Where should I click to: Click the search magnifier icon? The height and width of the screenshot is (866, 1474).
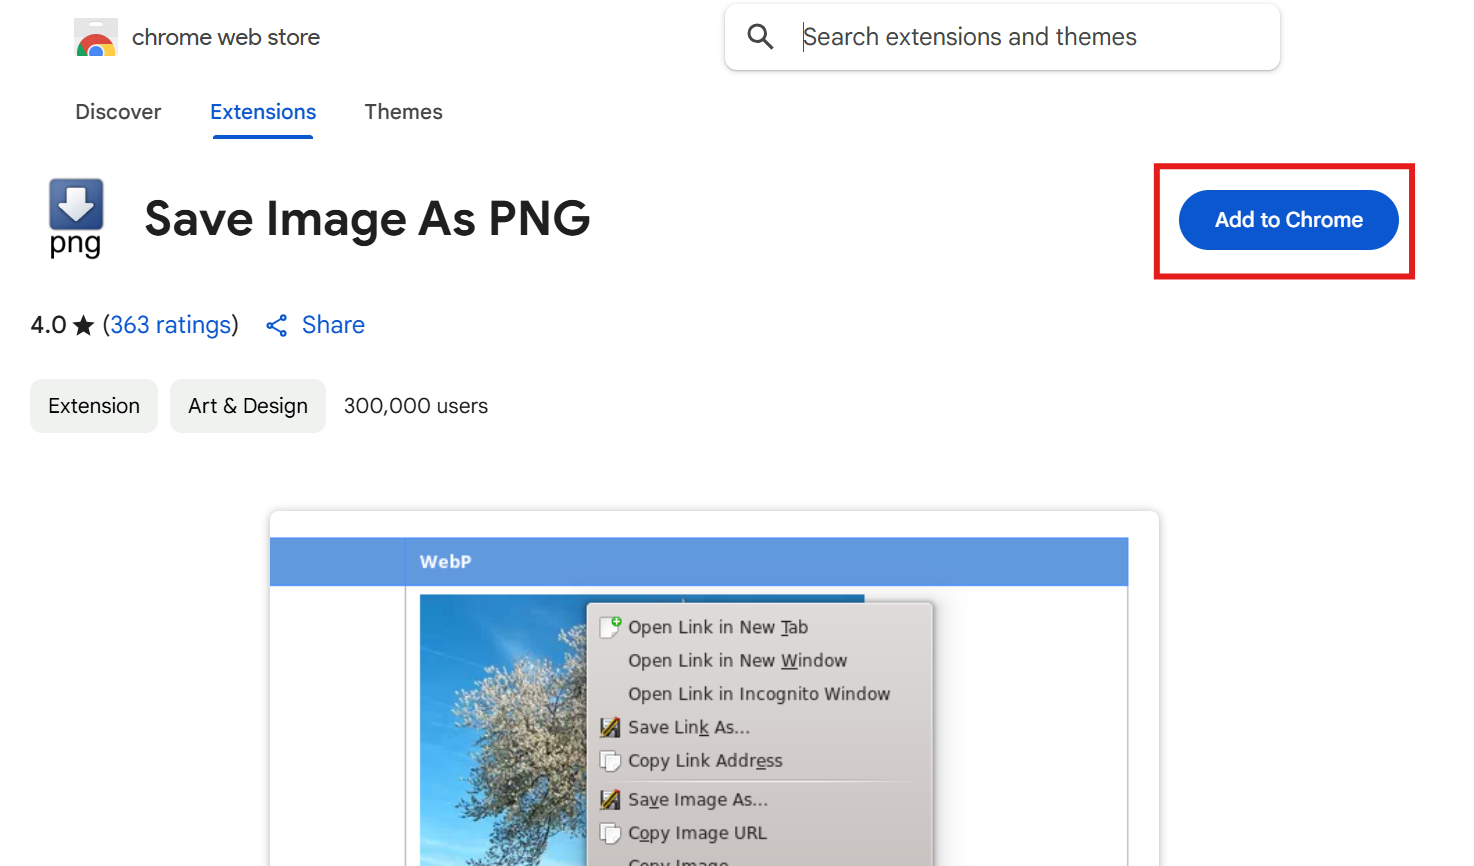click(x=761, y=37)
